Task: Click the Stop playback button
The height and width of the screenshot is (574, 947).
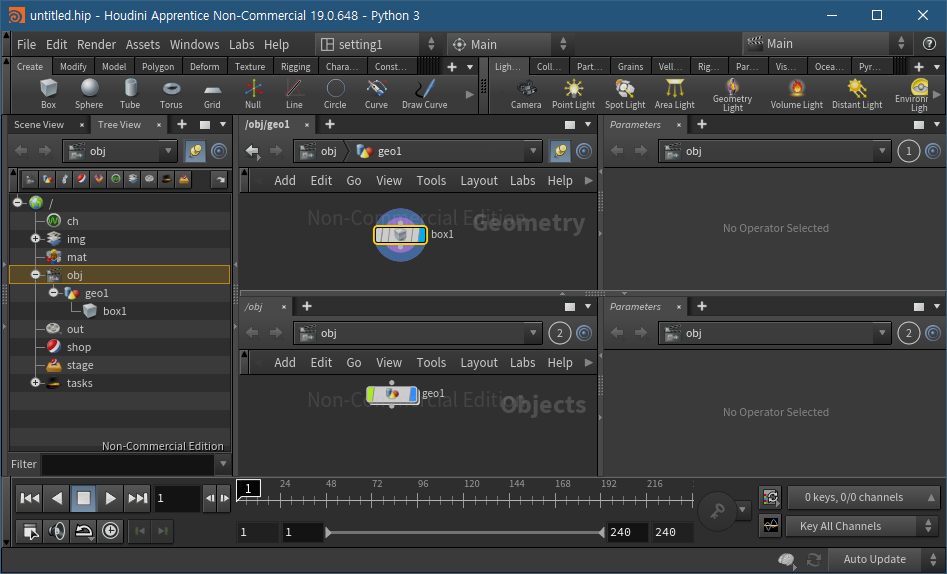Action: pos(83,498)
